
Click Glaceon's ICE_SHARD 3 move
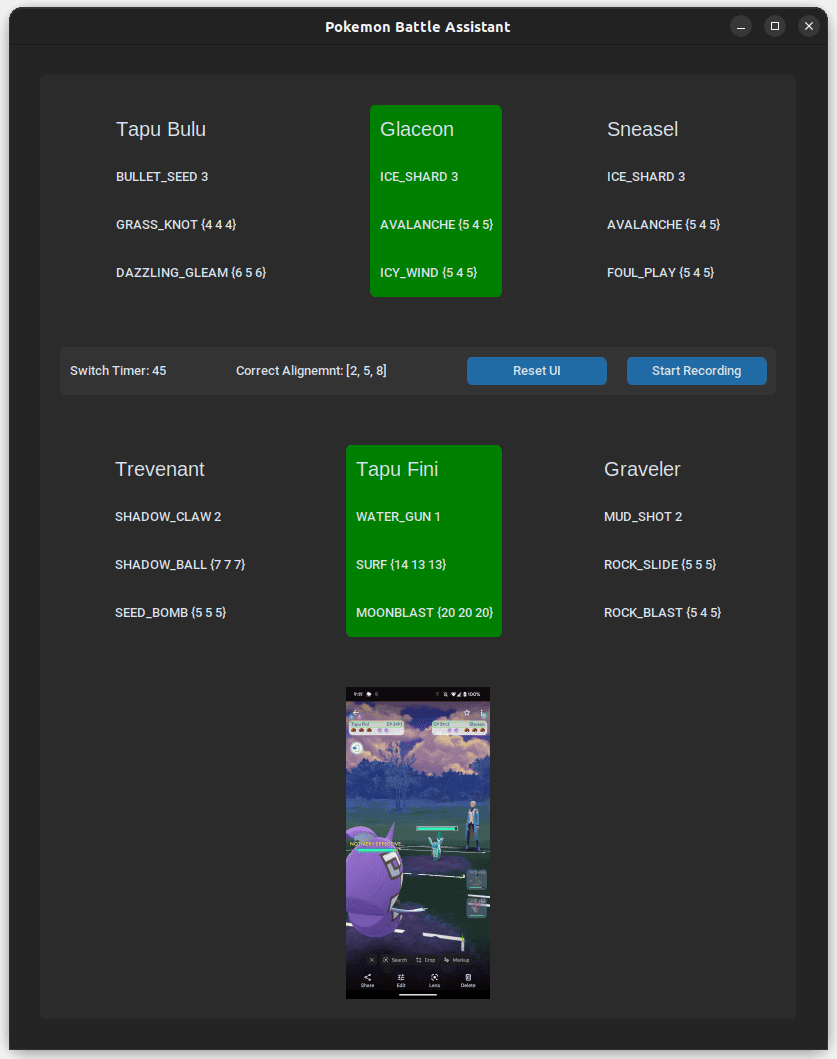419,177
